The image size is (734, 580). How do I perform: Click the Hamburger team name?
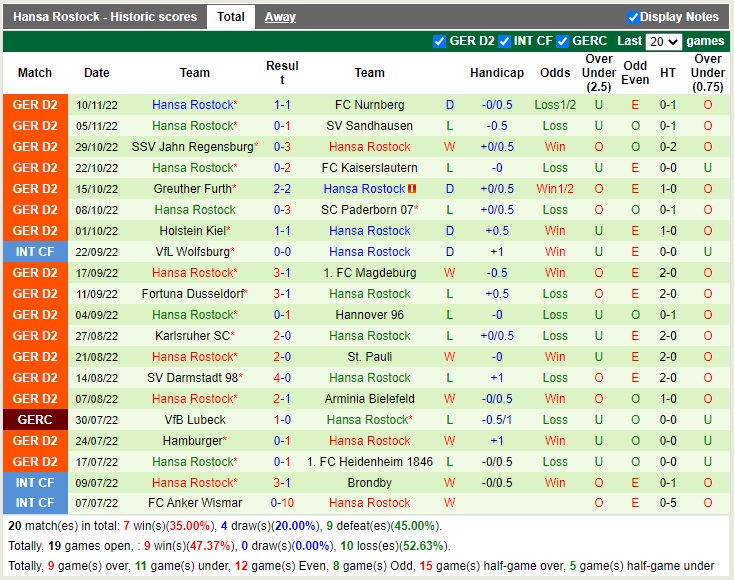pyautogui.click(x=194, y=441)
